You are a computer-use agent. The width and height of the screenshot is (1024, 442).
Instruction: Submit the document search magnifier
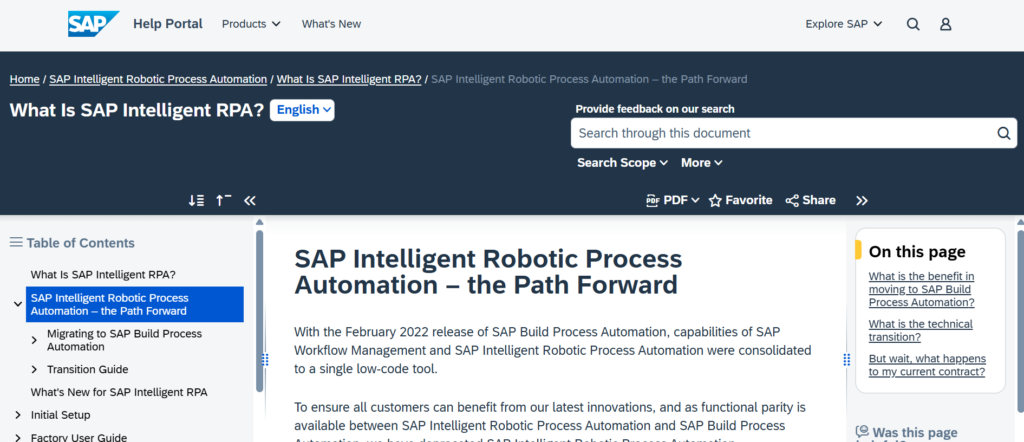coord(1004,133)
